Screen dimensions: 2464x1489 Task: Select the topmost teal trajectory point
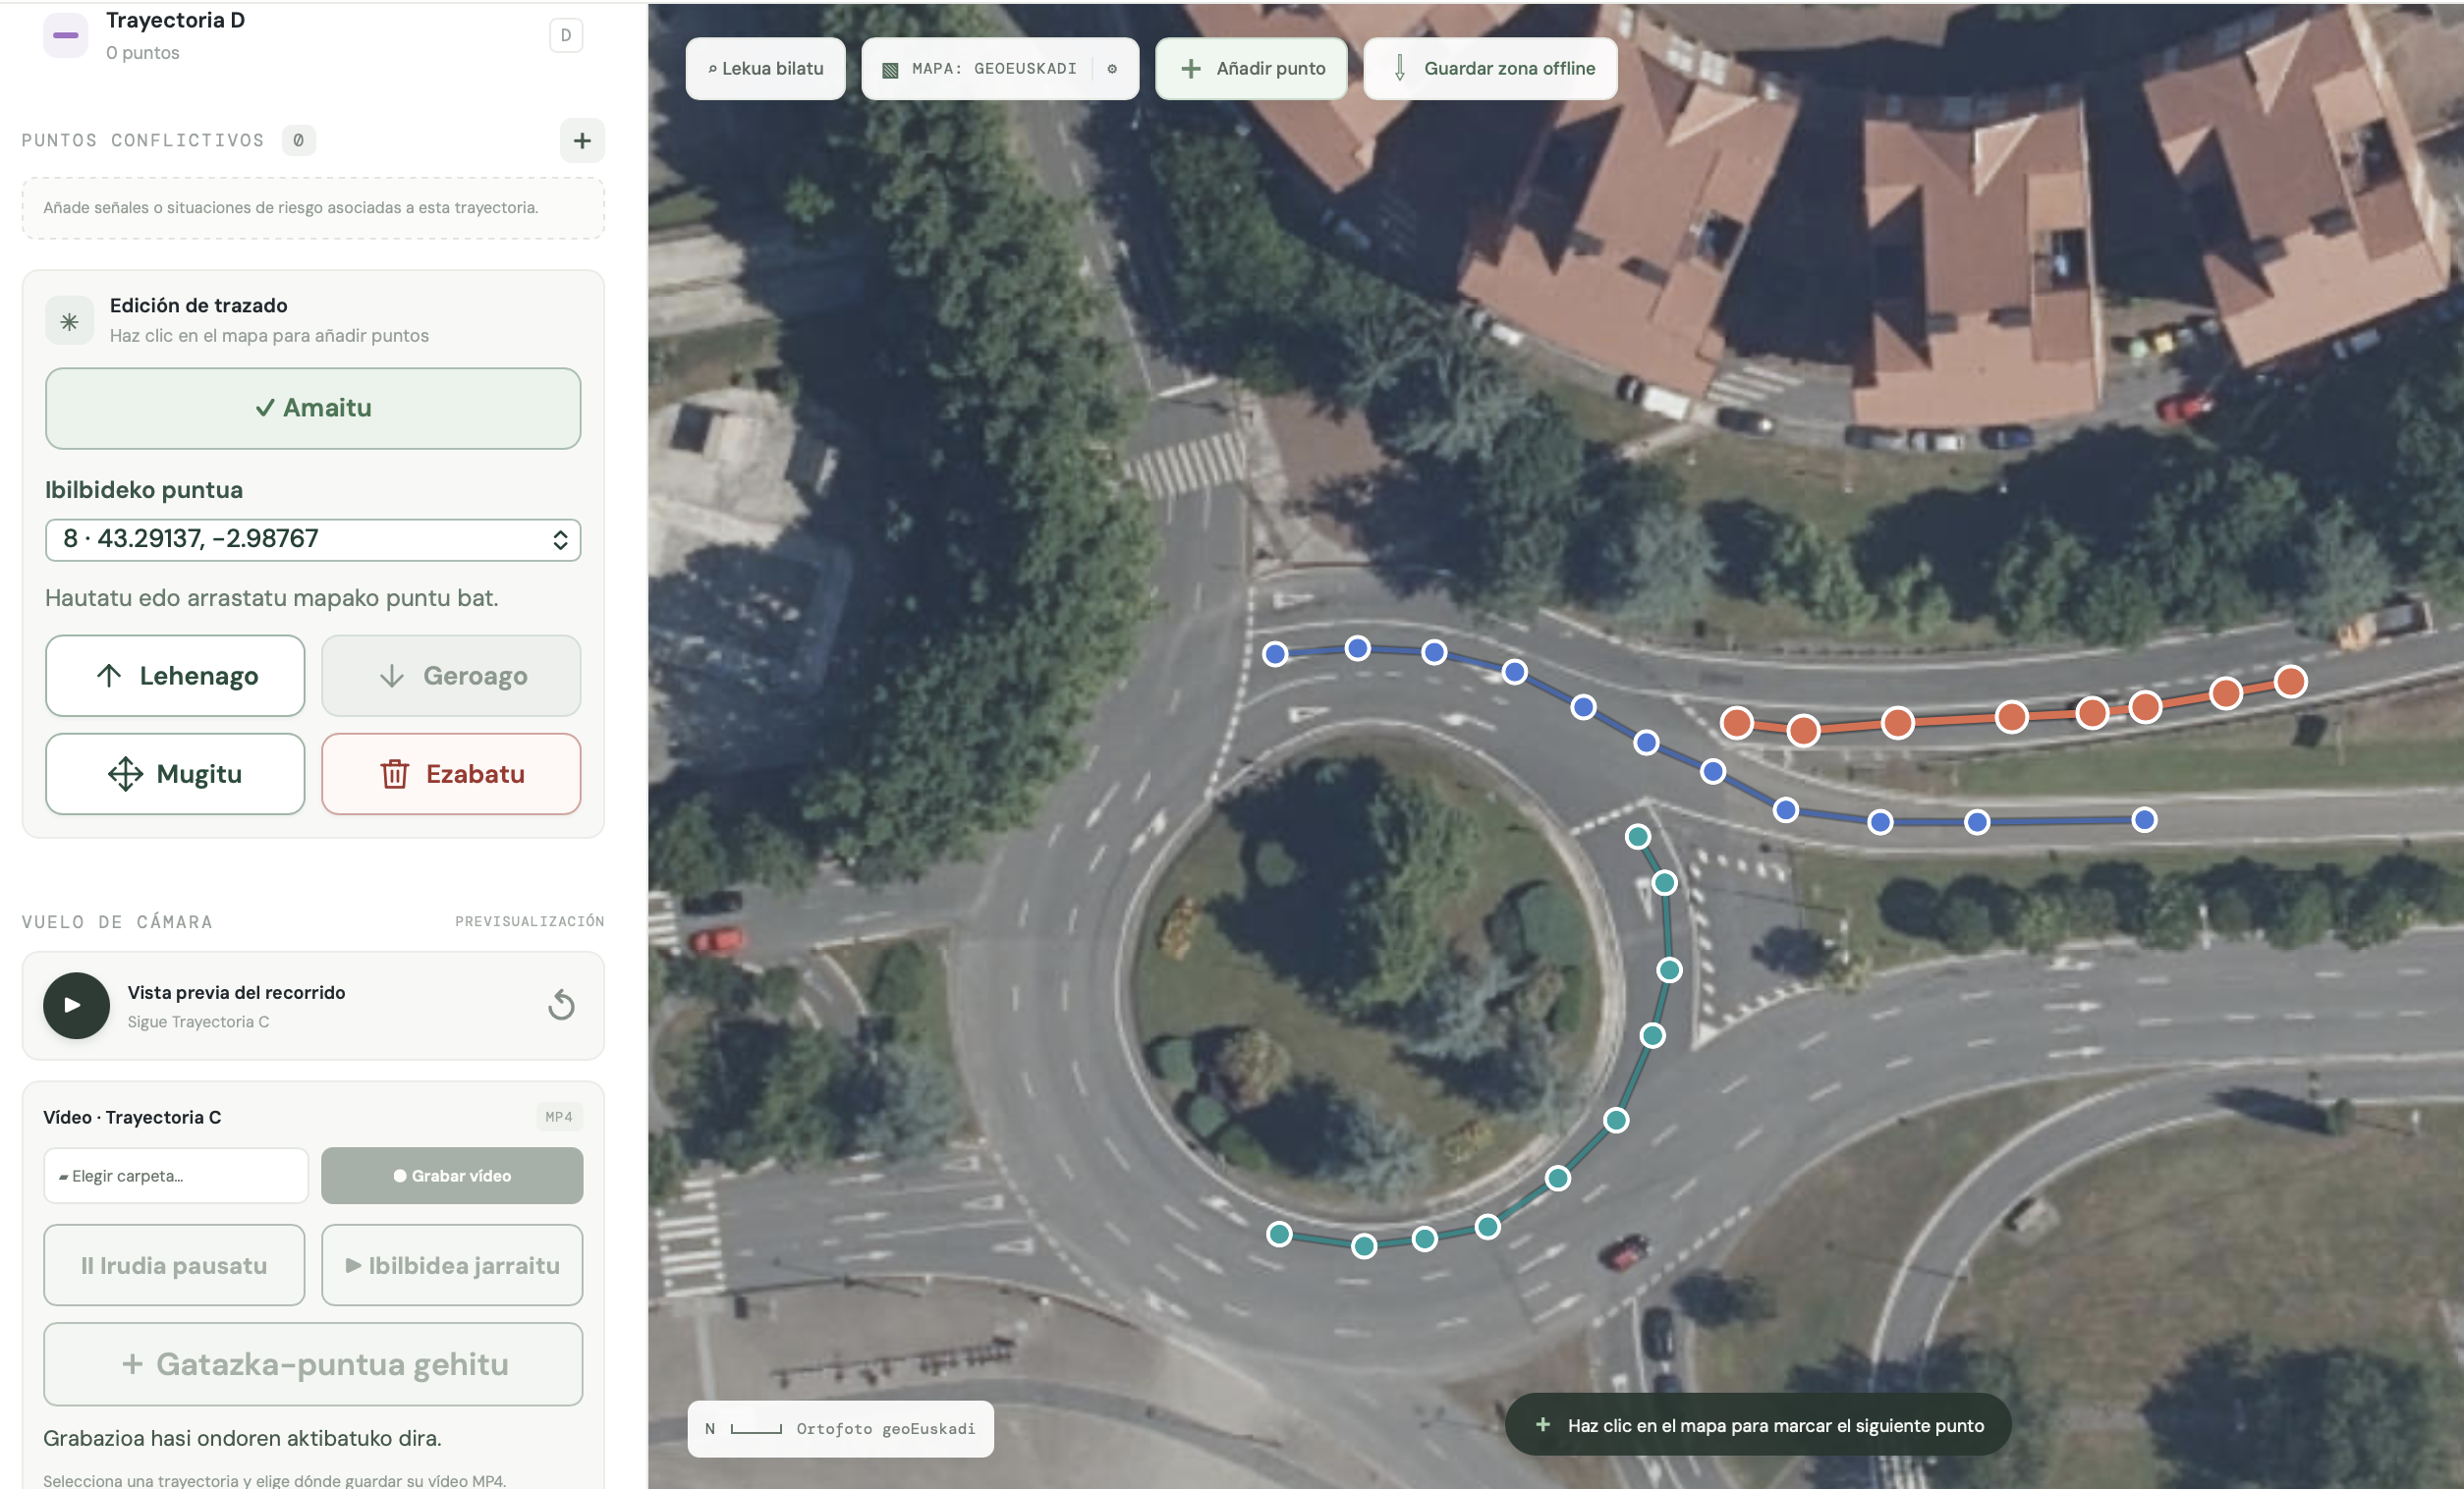[x=1638, y=837]
